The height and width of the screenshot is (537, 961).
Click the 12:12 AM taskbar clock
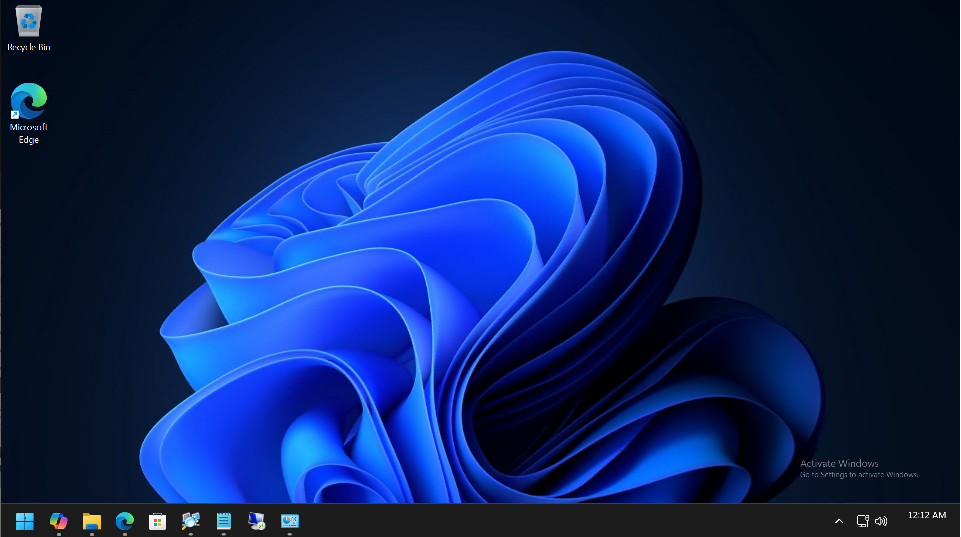[x=926, y=515]
